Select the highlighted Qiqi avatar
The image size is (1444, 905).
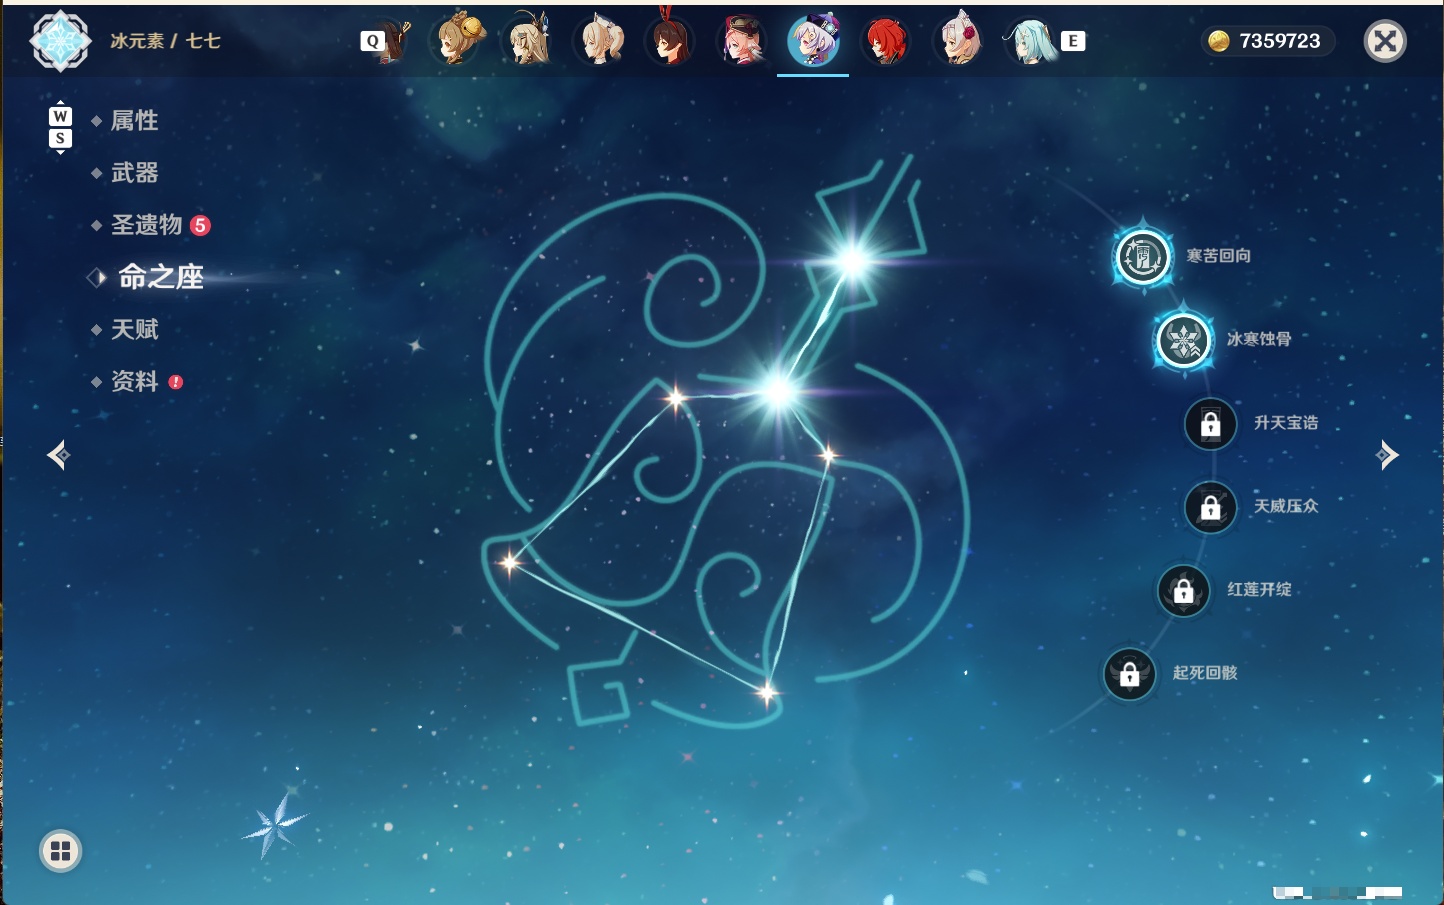[x=814, y=41]
